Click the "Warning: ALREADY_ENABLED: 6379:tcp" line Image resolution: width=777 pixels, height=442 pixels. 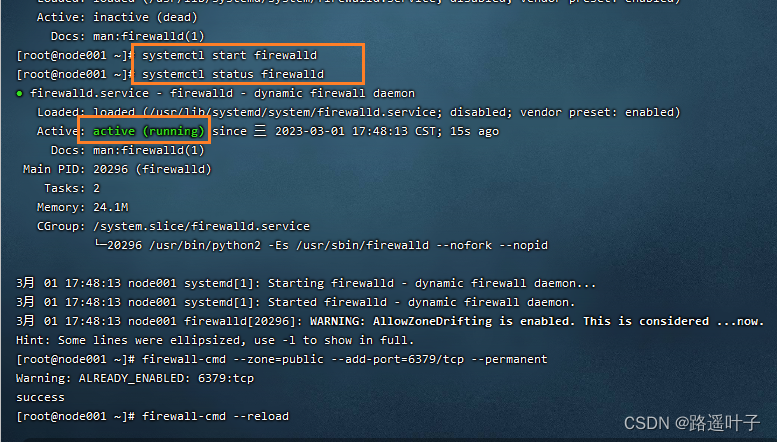click(x=135, y=378)
